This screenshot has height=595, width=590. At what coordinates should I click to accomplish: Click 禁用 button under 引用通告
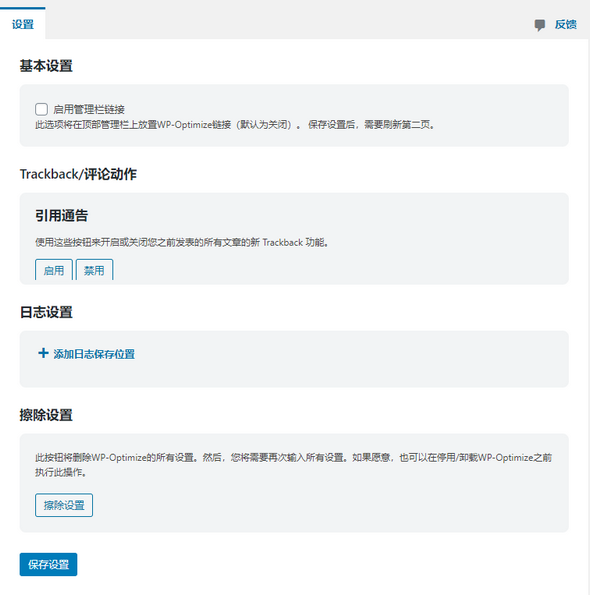click(x=94, y=270)
